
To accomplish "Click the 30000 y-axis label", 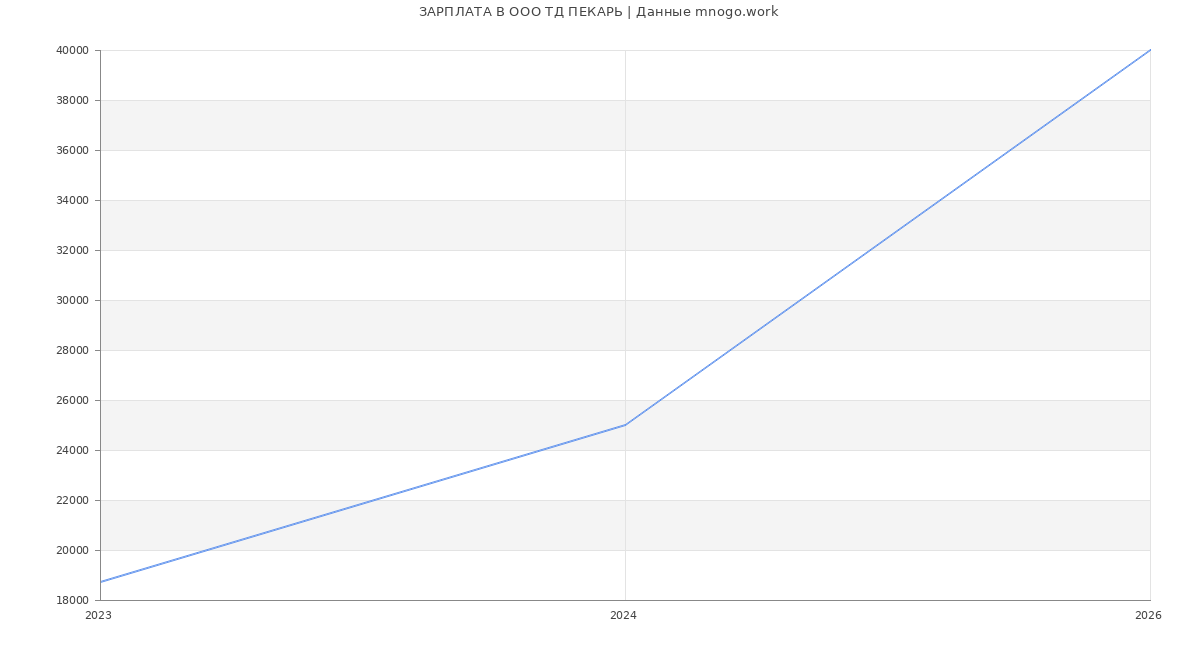I will coord(72,300).
